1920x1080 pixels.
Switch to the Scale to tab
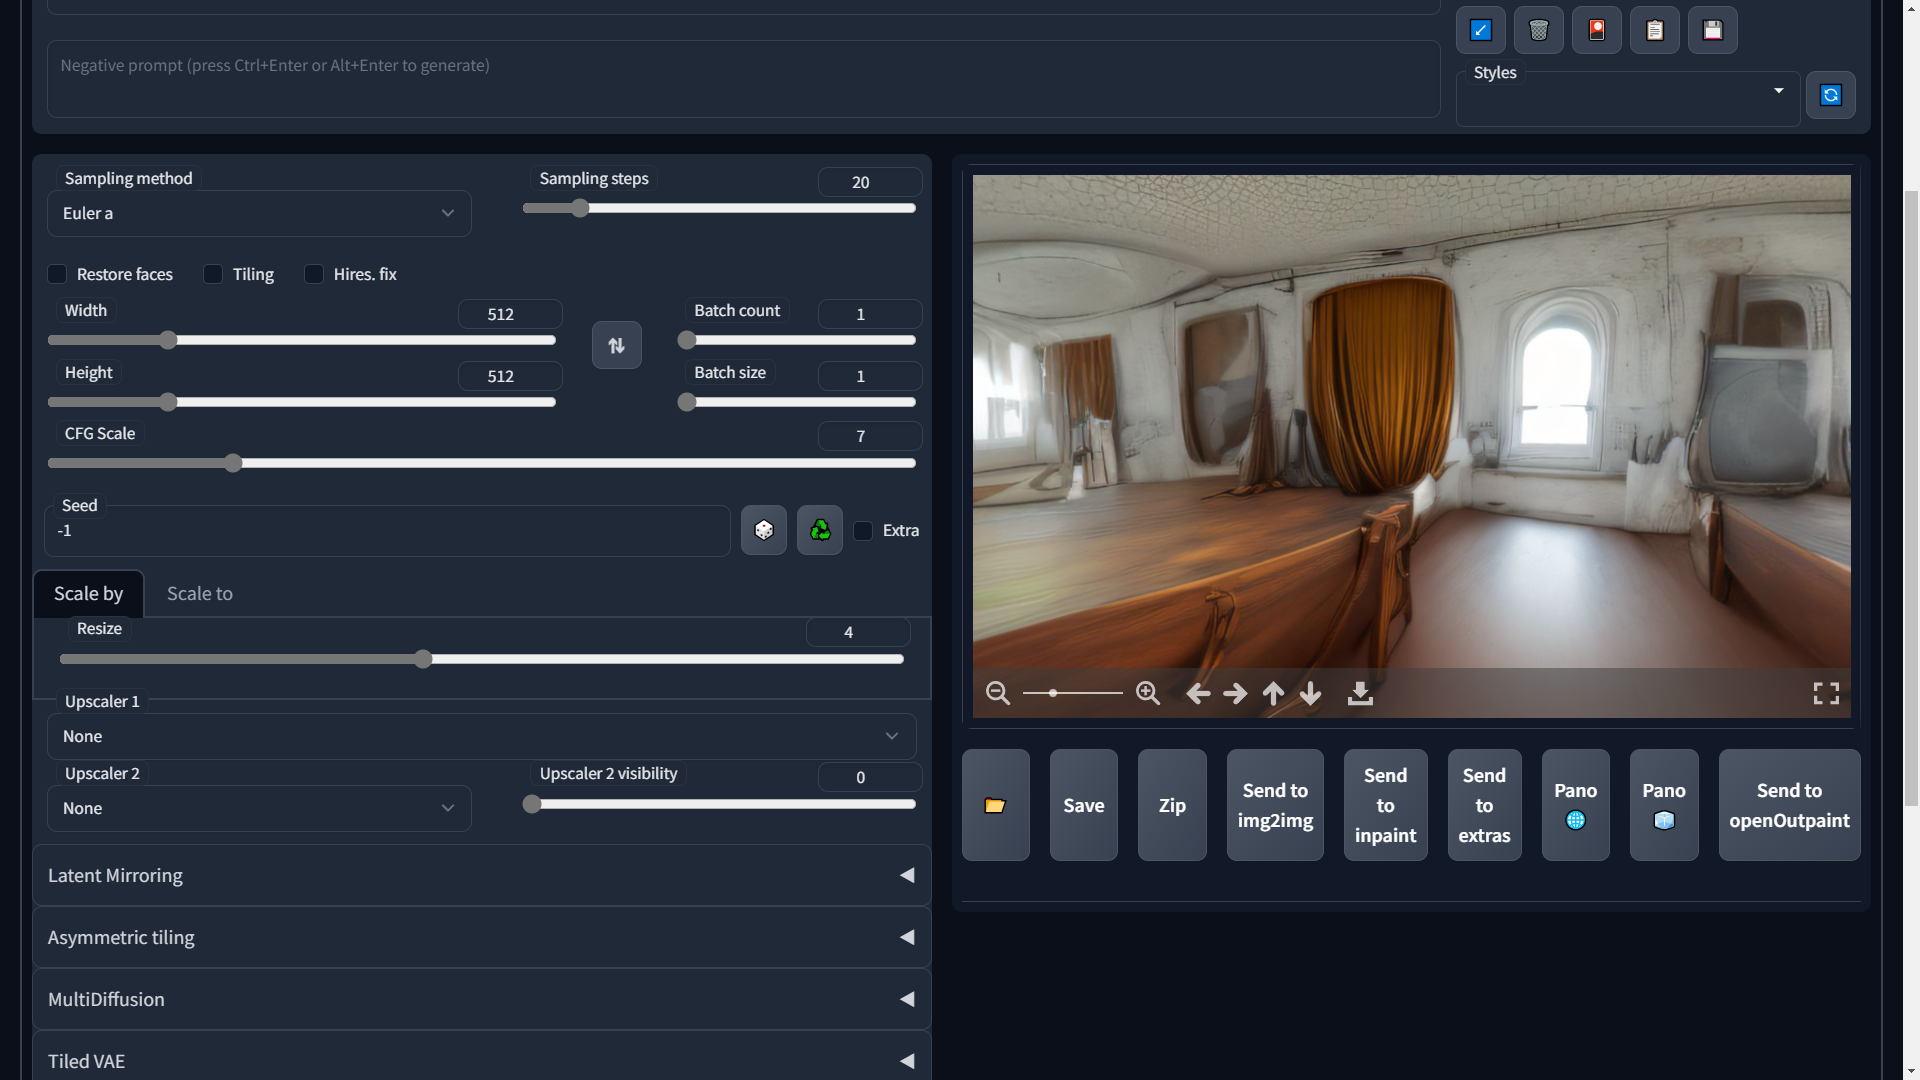[199, 593]
